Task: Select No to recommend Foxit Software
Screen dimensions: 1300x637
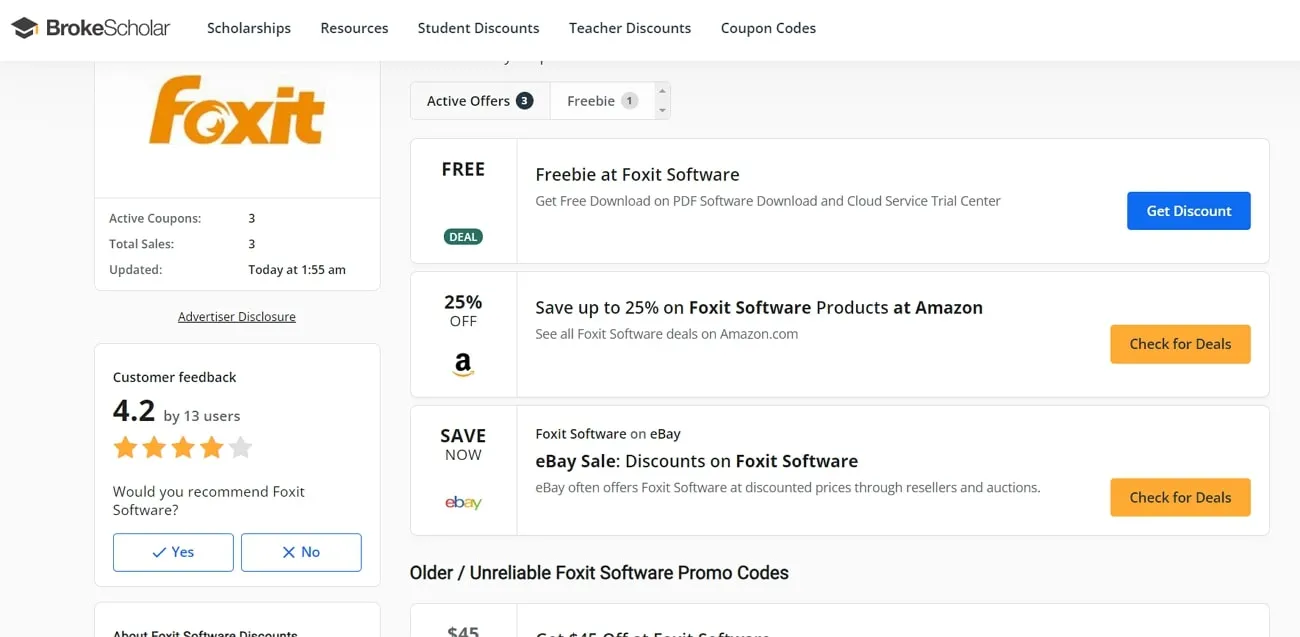Action: pyautogui.click(x=301, y=552)
